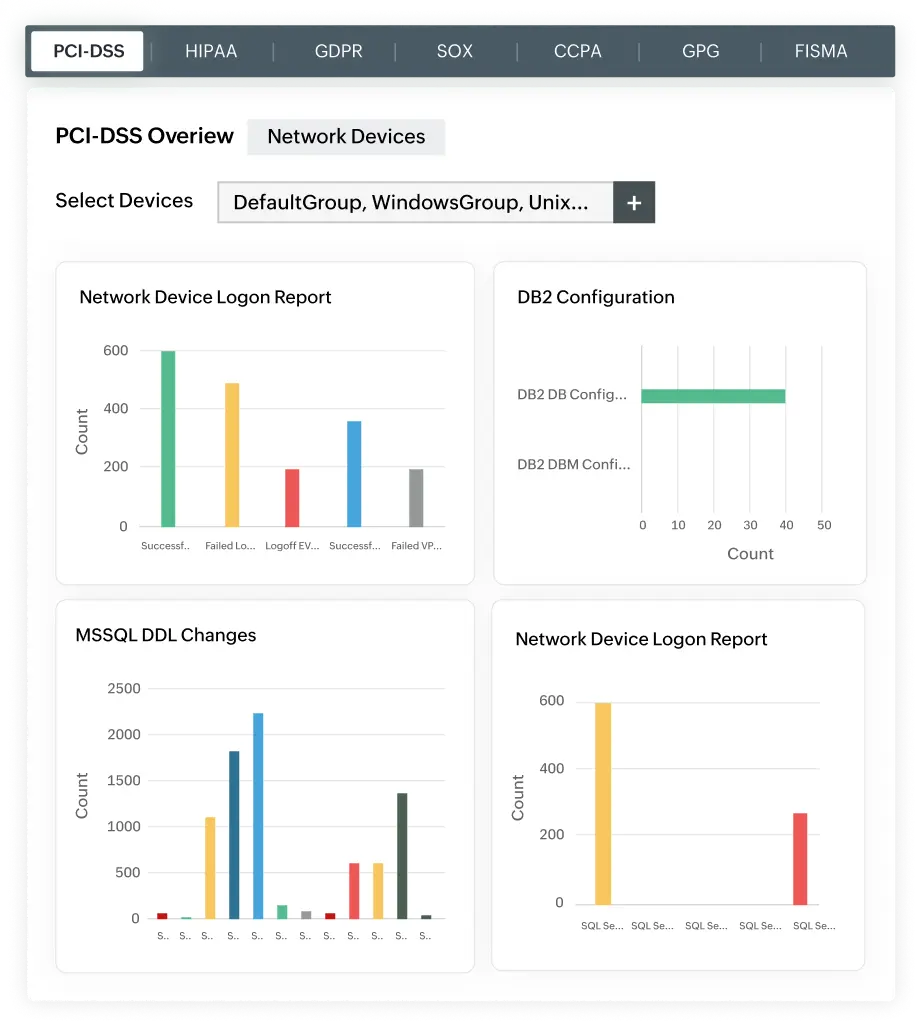Click the Network Devices button

[x=346, y=136]
